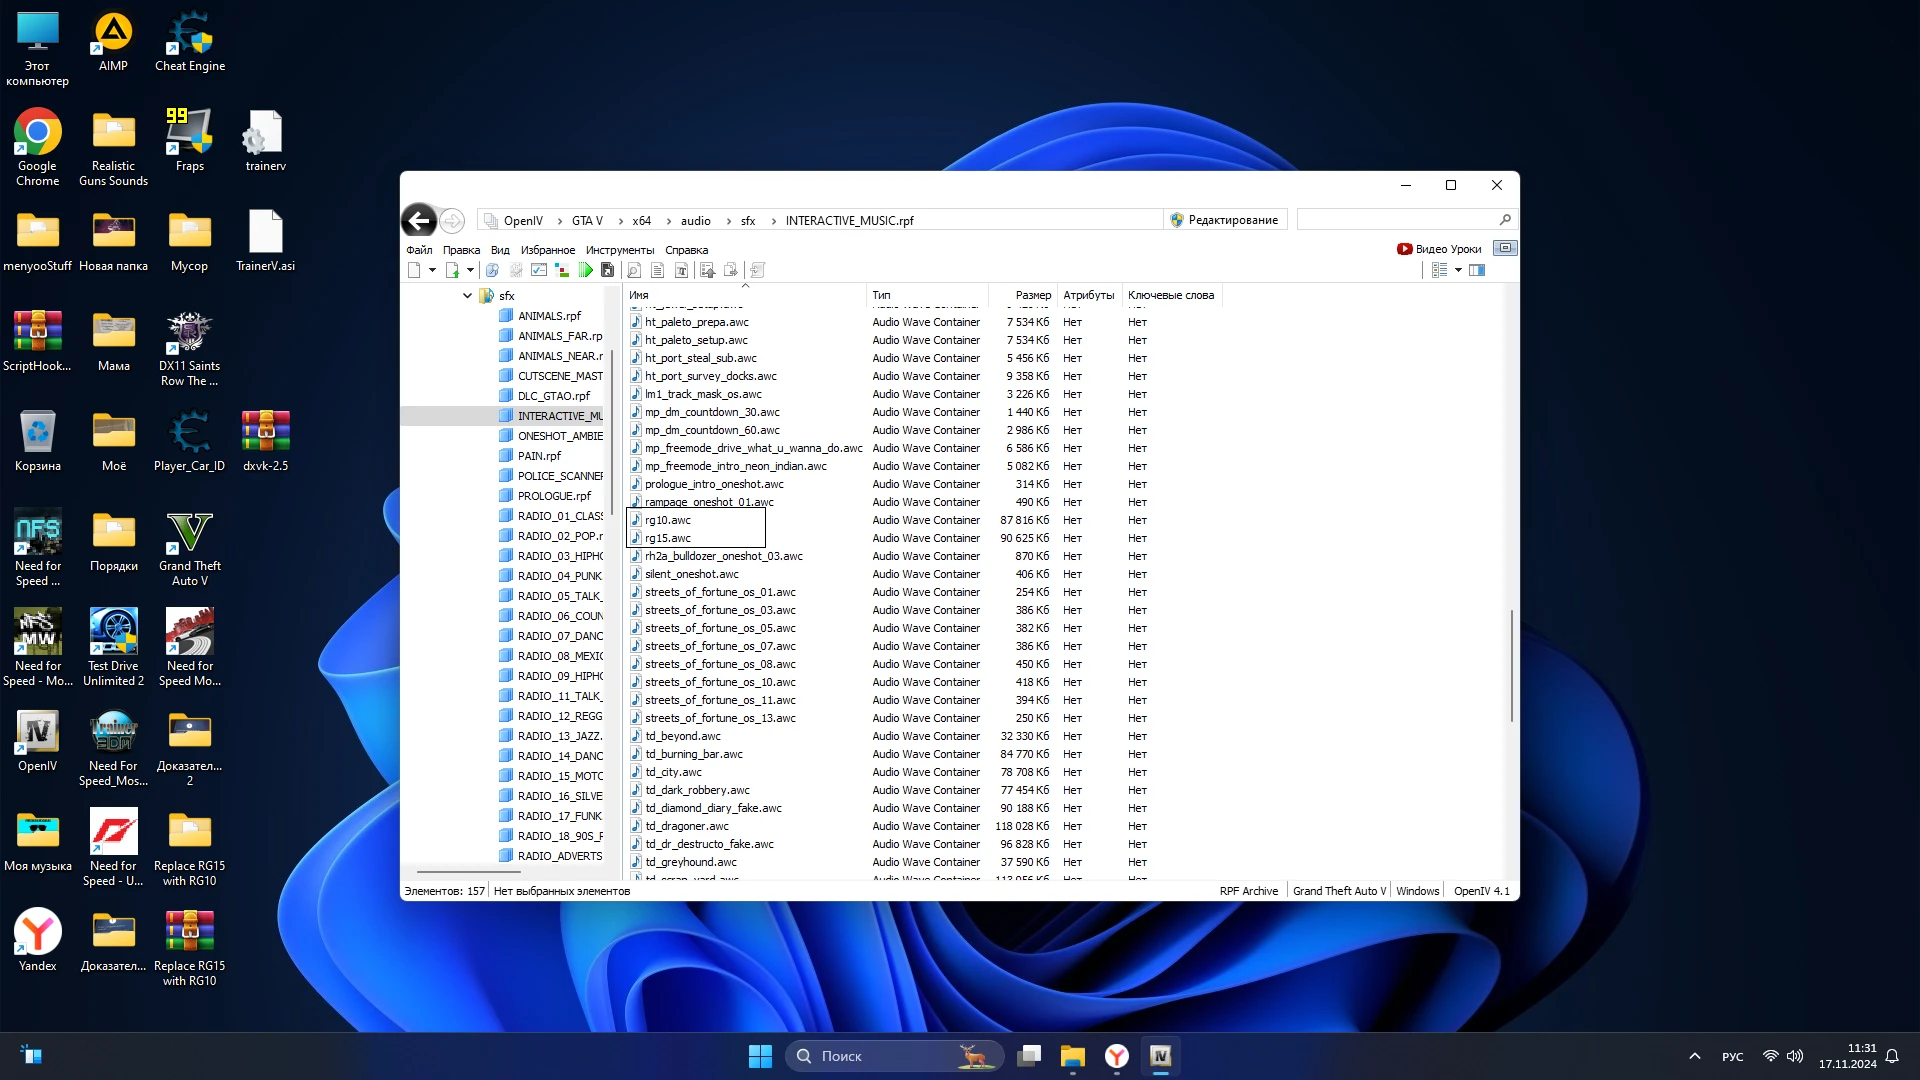Select the rg10.awc file
This screenshot has height=1080, width=1920.
(x=667, y=520)
